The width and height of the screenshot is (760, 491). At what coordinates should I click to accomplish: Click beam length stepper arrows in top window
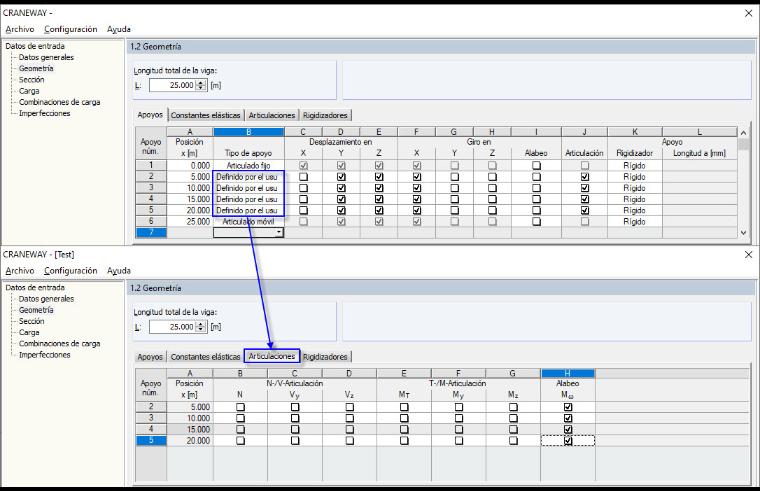pyautogui.click(x=201, y=85)
